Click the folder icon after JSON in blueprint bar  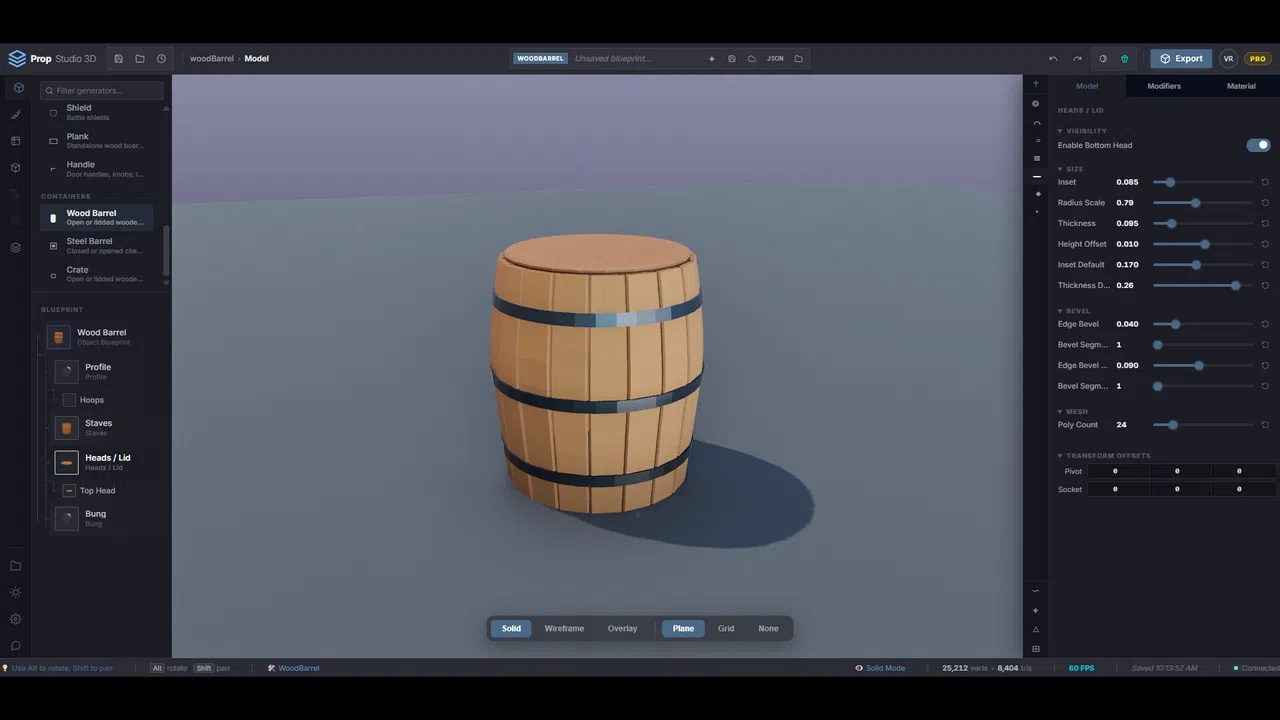(799, 59)
